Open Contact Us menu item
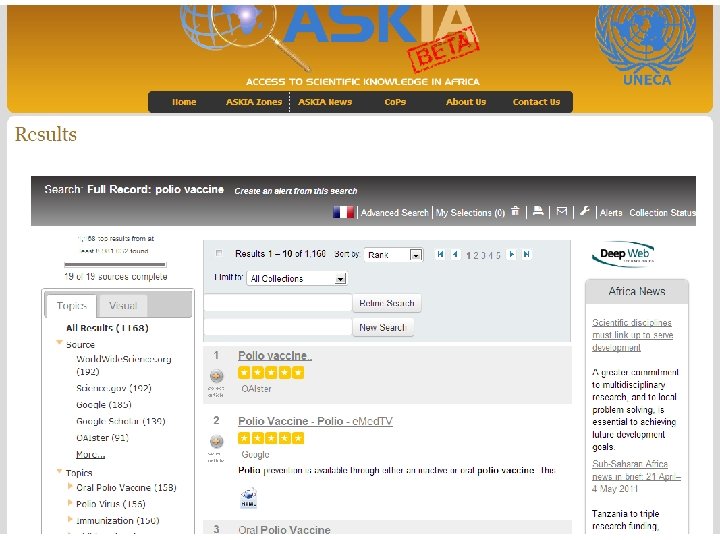 (536, 102)
